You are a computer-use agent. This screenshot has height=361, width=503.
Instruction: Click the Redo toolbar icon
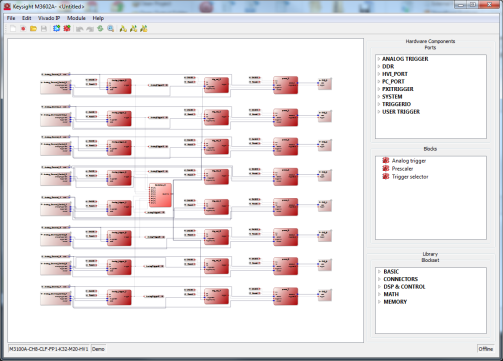(x=90, y=29)
